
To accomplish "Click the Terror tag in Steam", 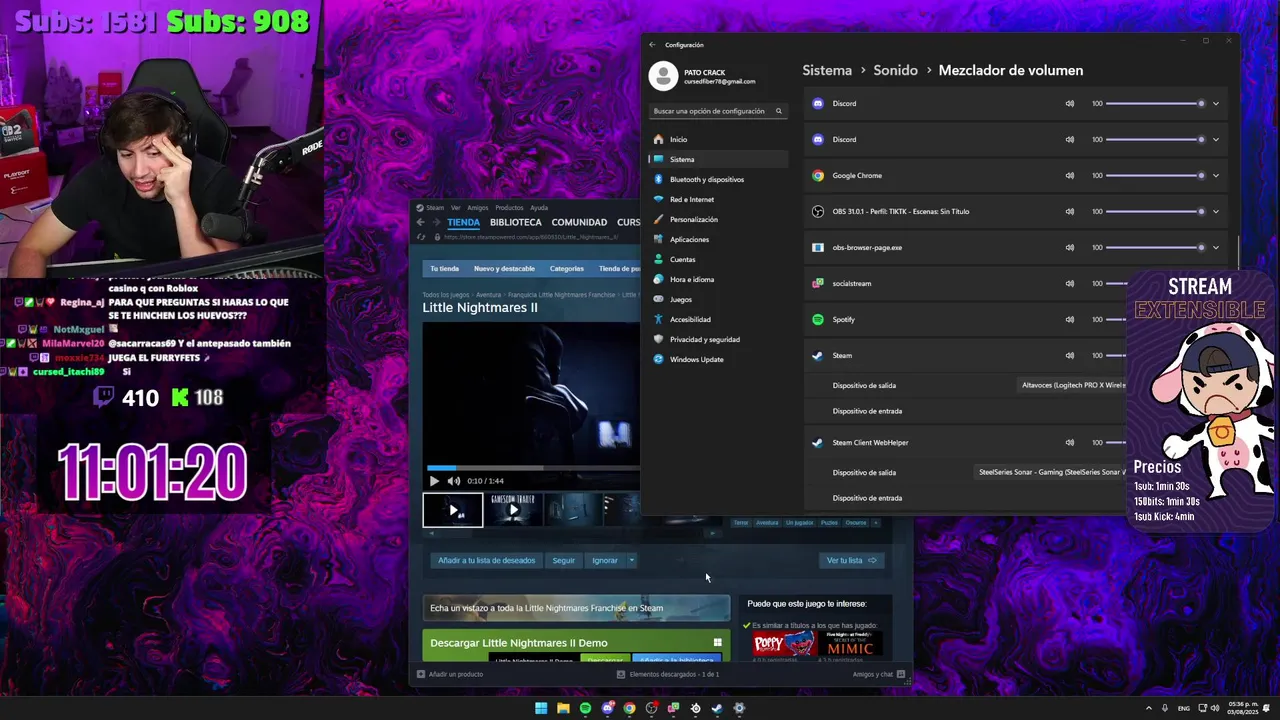I will [741, 522].
